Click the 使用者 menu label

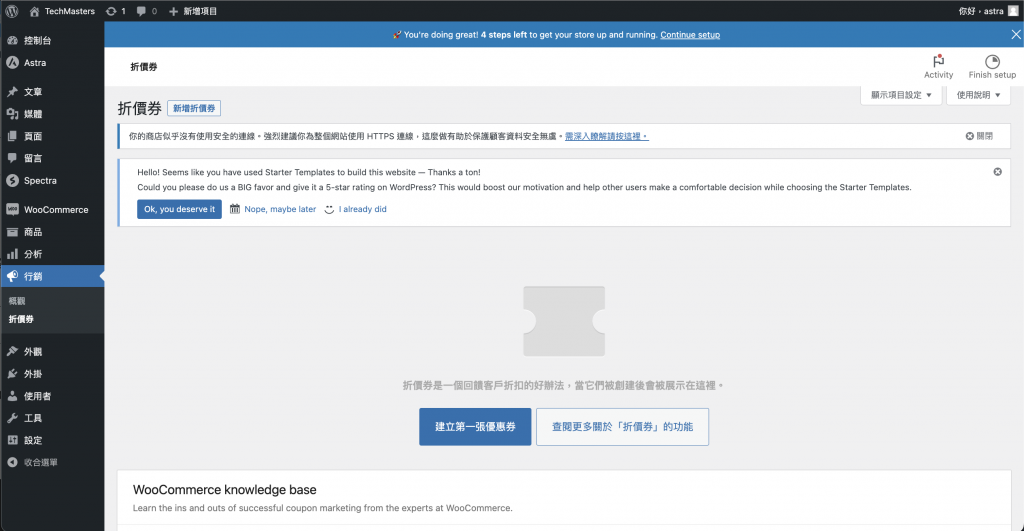38,396
